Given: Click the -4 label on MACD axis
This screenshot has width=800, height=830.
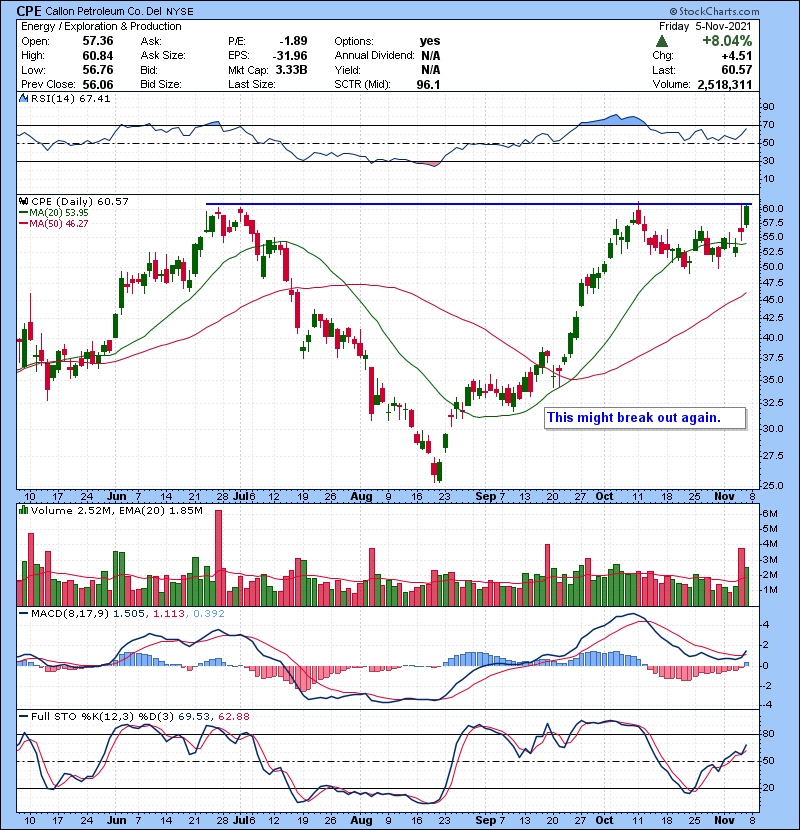Looking at the screenshot, I should click(x=768, y=705).
